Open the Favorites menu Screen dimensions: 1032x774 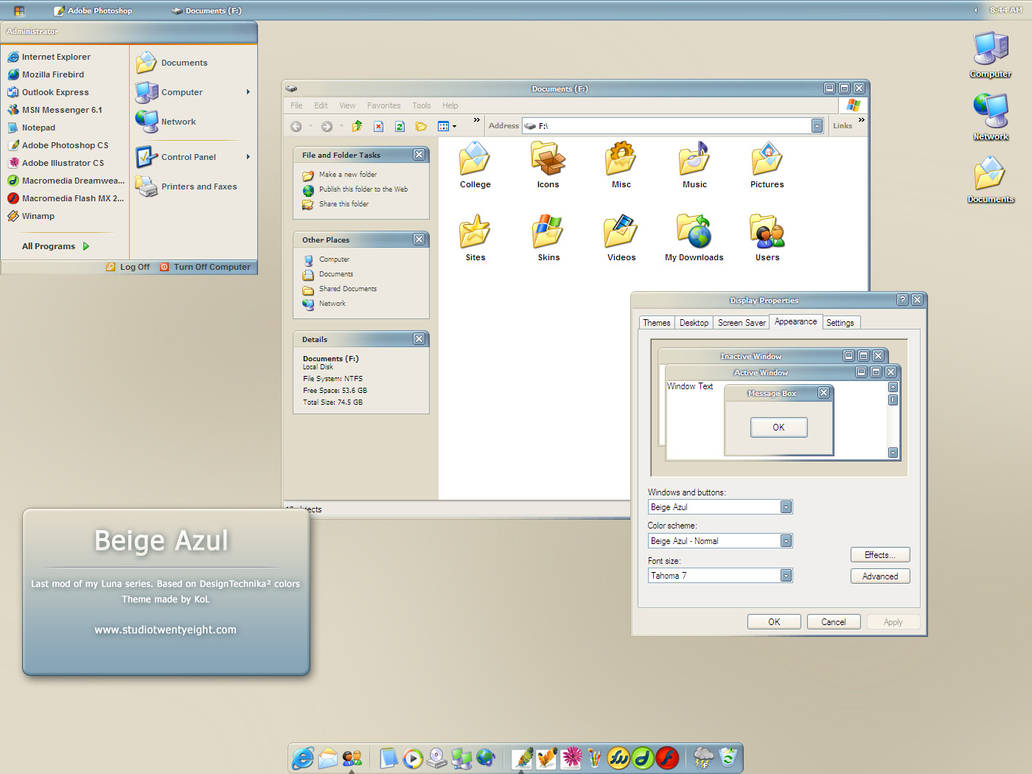[x=384, y=105]
